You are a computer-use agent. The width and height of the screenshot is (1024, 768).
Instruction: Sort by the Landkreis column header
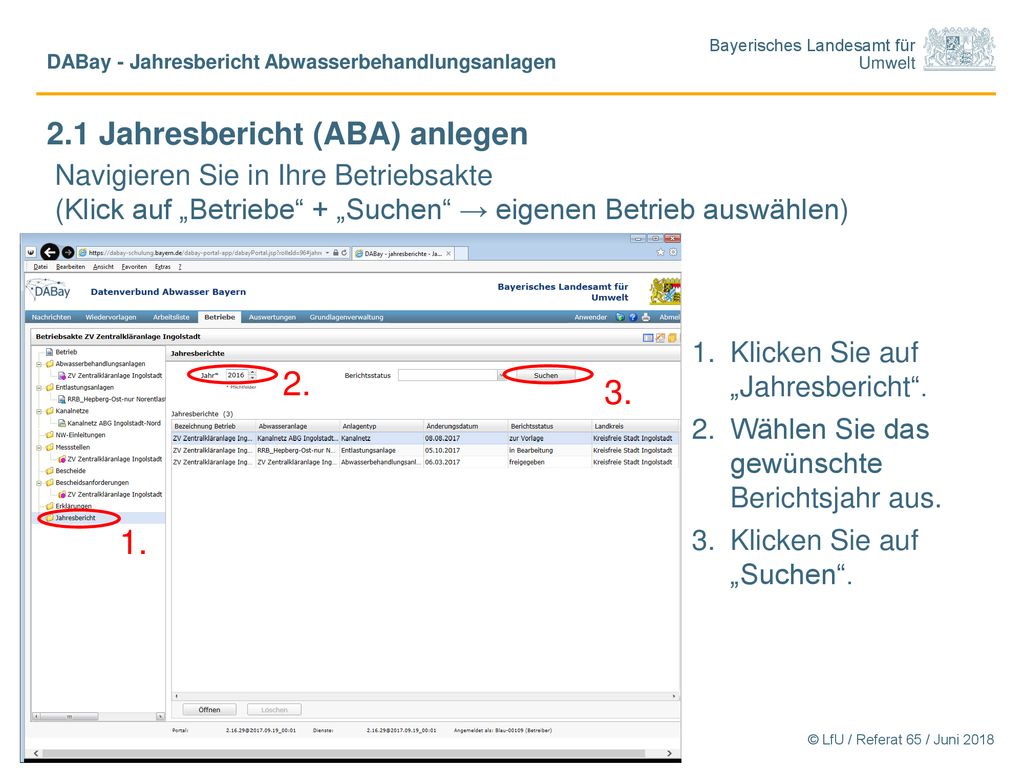point(634,426)
